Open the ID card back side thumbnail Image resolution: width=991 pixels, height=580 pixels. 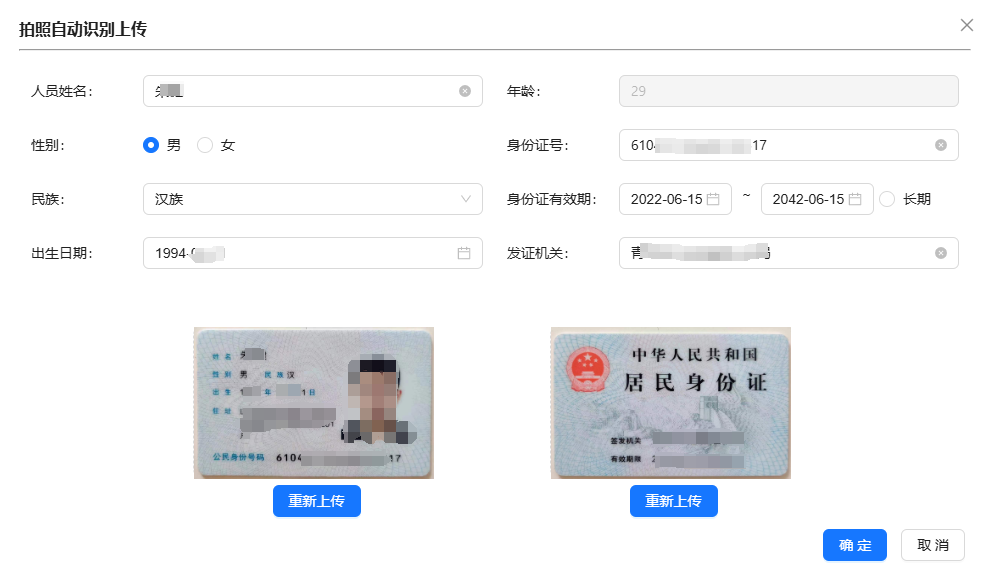671,403
